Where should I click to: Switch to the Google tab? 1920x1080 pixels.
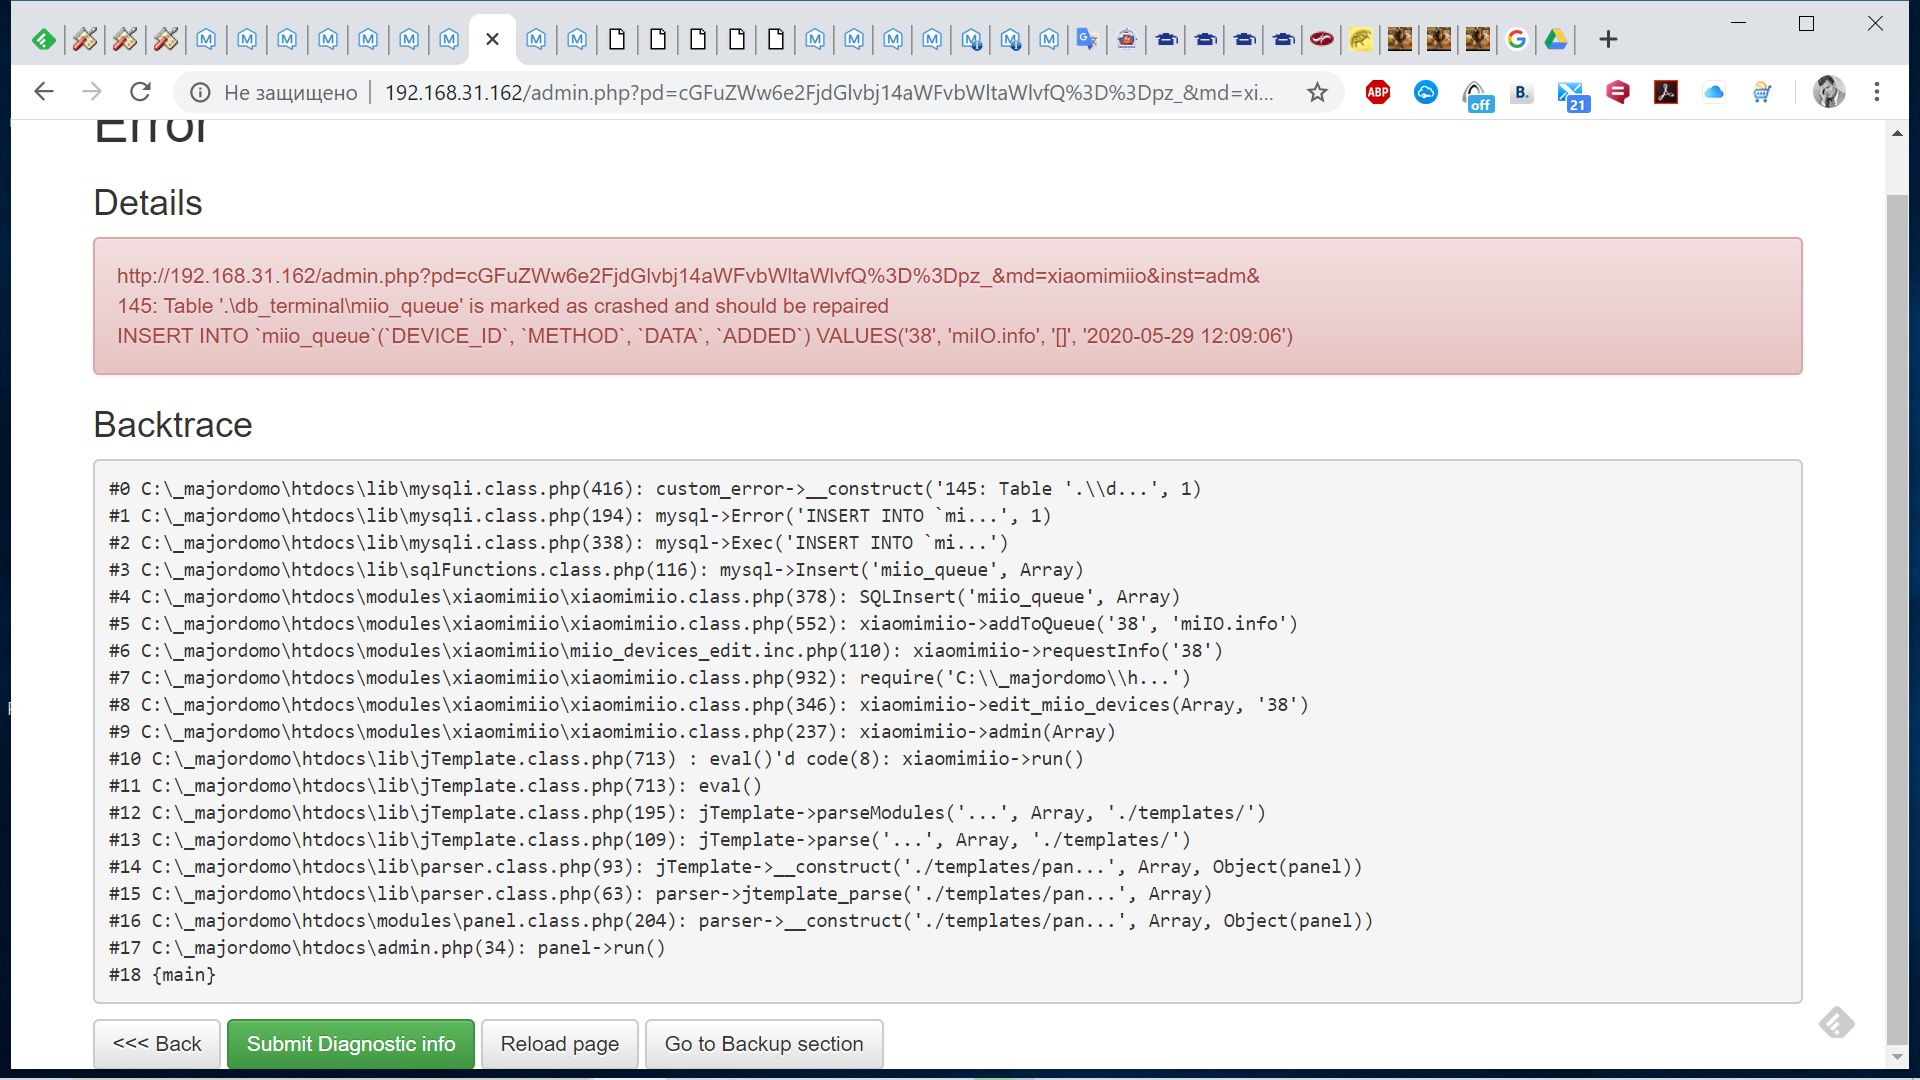[x=1516, y=40]
